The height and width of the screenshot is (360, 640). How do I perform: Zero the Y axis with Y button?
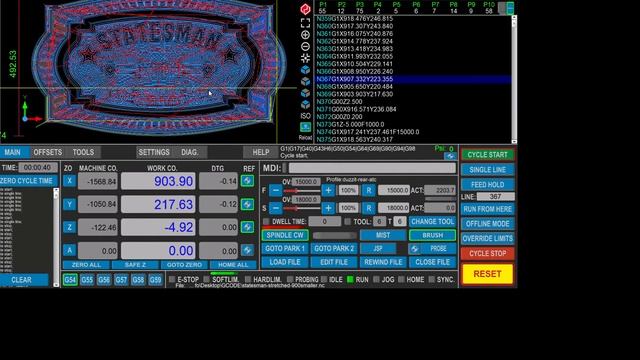[x=69, y=204]
